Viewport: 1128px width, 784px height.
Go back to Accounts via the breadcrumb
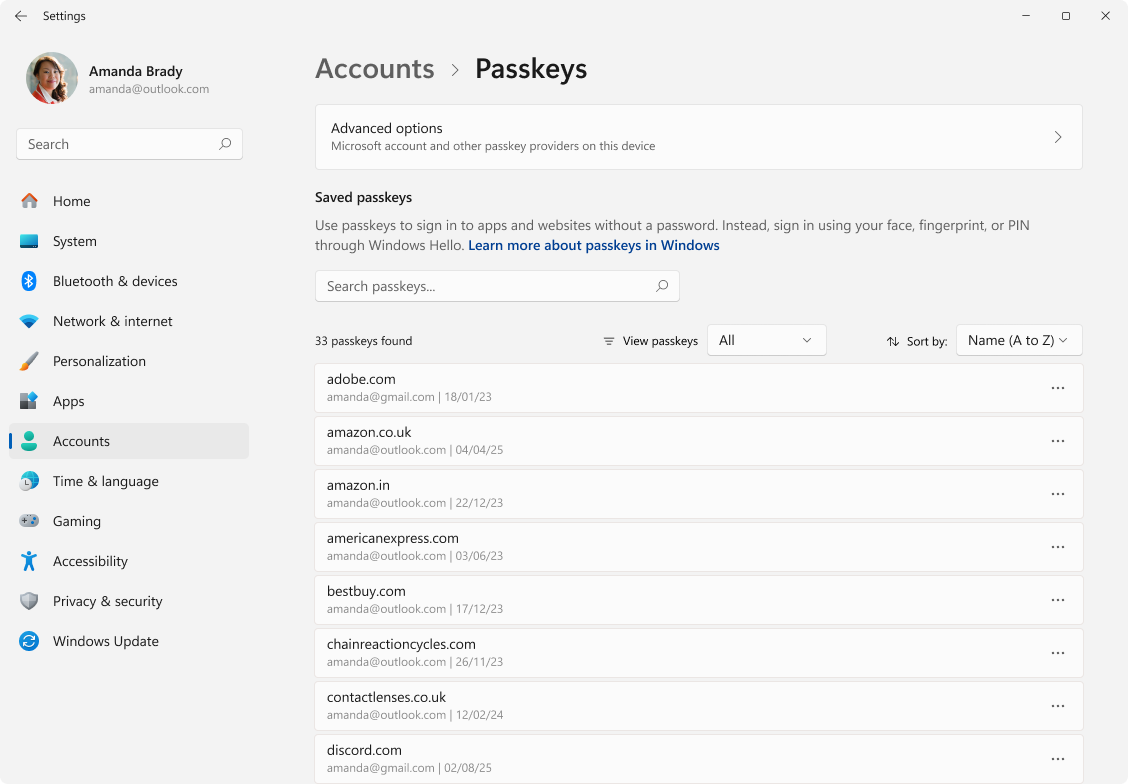pyautogui.click(x=374, y=68)
